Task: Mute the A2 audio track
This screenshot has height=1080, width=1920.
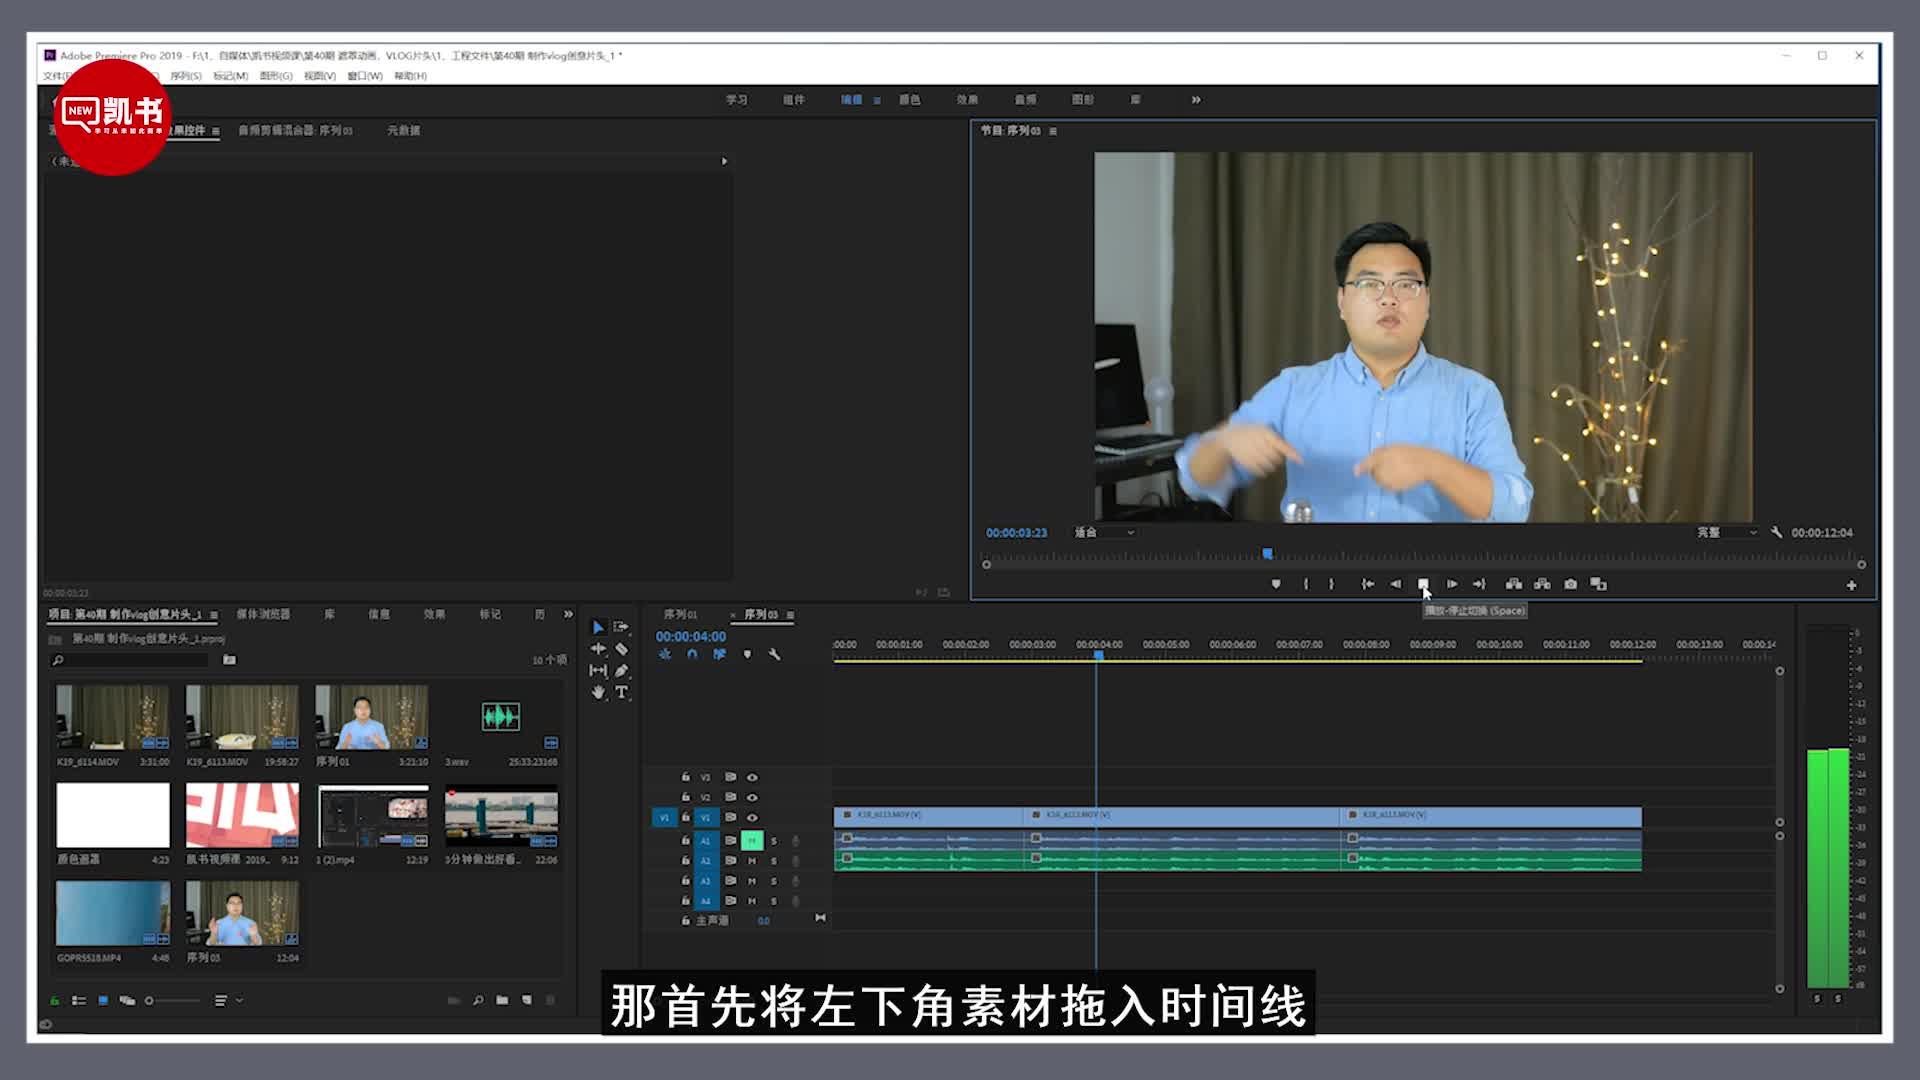Action: pyautogui.click(x=752, y=860)
